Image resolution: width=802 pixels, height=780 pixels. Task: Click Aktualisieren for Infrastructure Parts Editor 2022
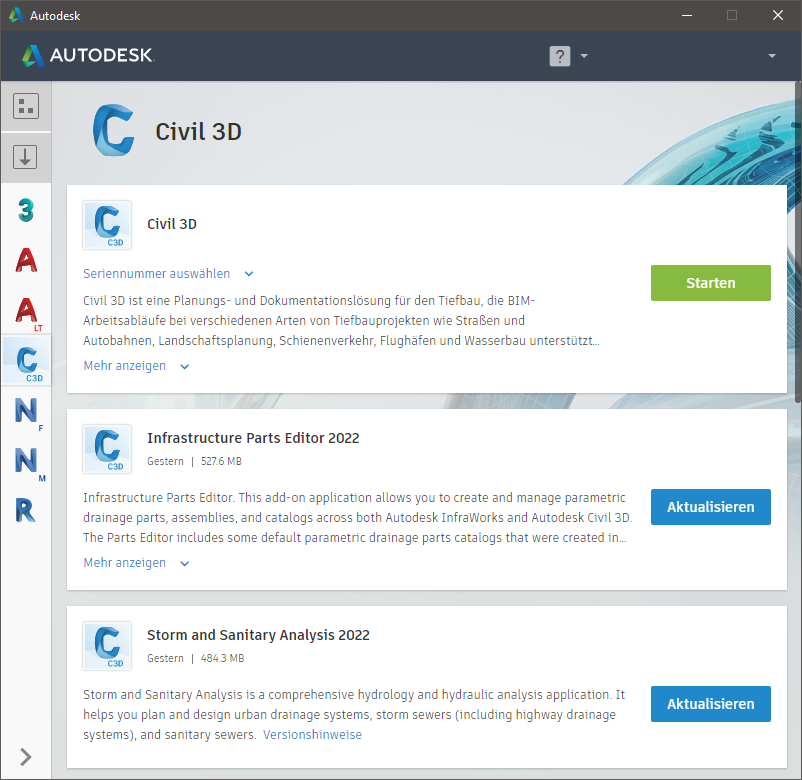pyautogui.click(x=710, y=507)
